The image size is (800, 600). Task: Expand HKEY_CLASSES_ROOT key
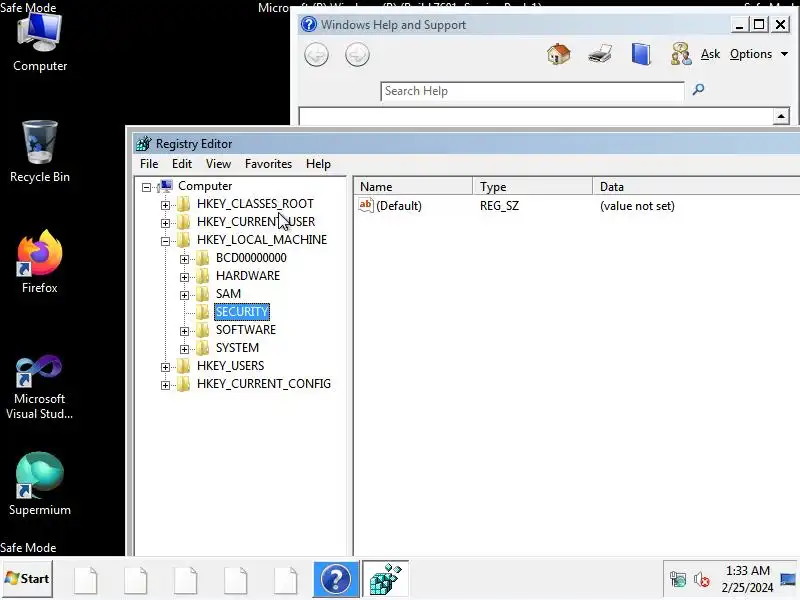[x=165, y=205]
